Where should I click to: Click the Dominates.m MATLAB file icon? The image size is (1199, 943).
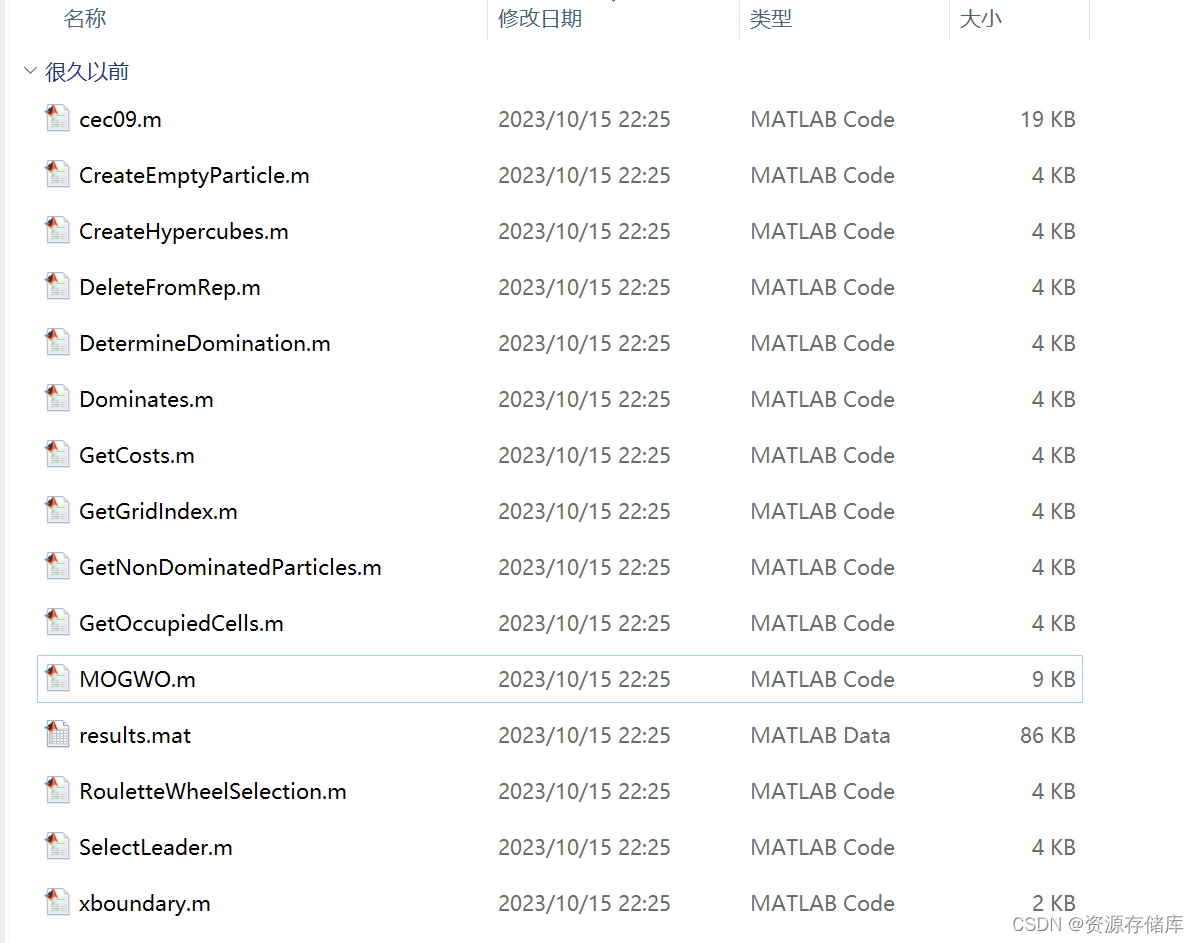tap(57, 397)
